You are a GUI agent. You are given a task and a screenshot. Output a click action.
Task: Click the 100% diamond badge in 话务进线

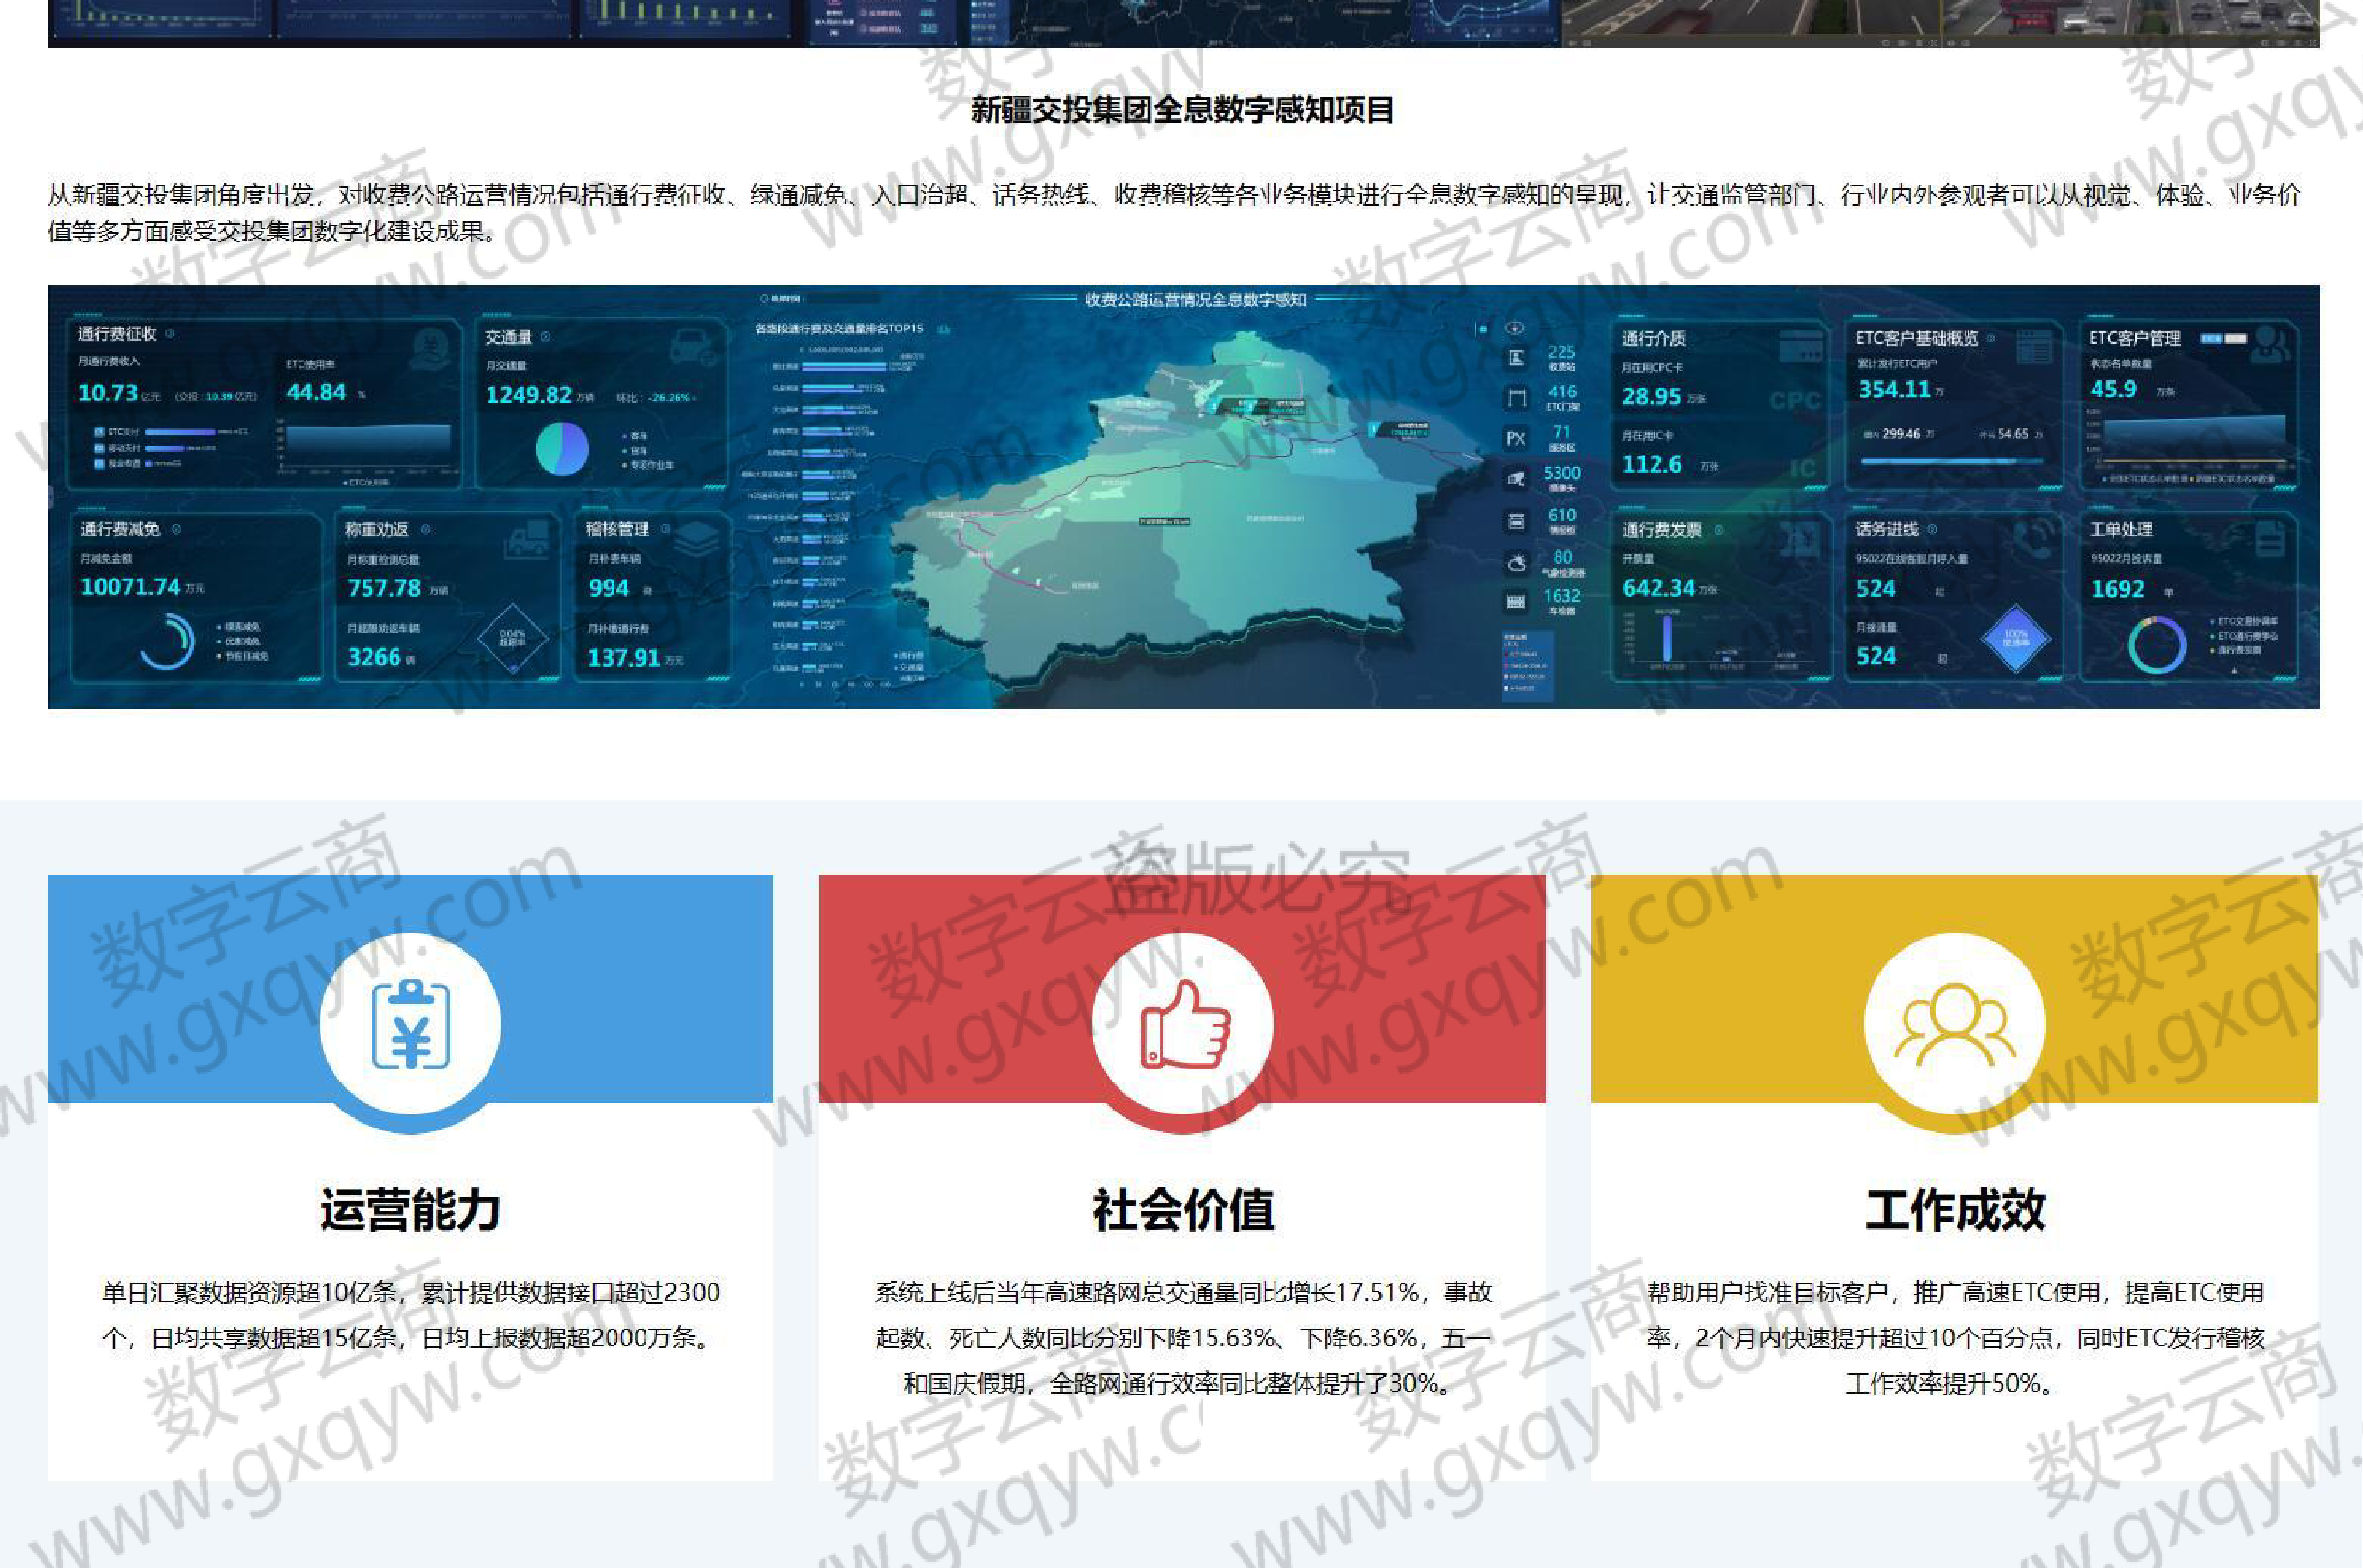tap(2016, 638)
